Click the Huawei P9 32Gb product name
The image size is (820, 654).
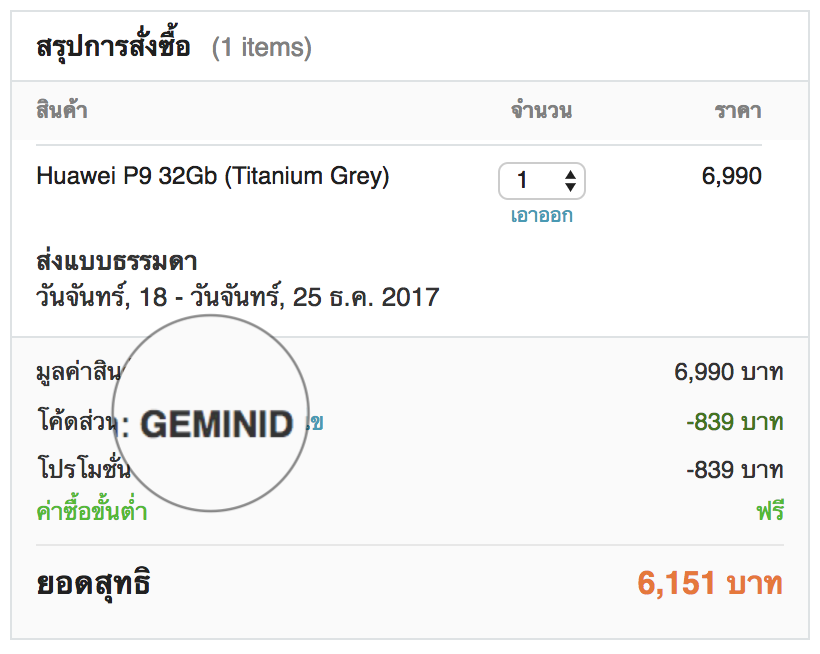[213, 177]
